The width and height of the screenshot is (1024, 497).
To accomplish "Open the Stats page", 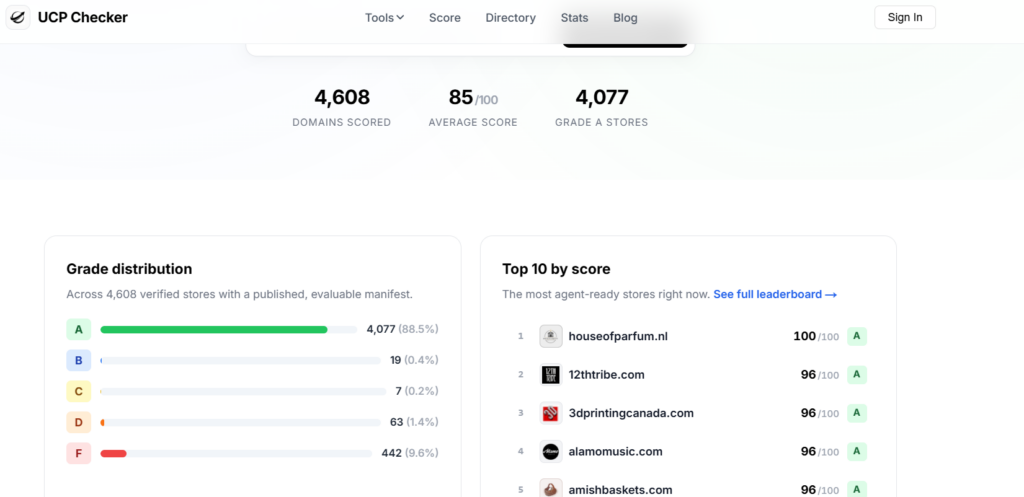I will coord(575,18).
